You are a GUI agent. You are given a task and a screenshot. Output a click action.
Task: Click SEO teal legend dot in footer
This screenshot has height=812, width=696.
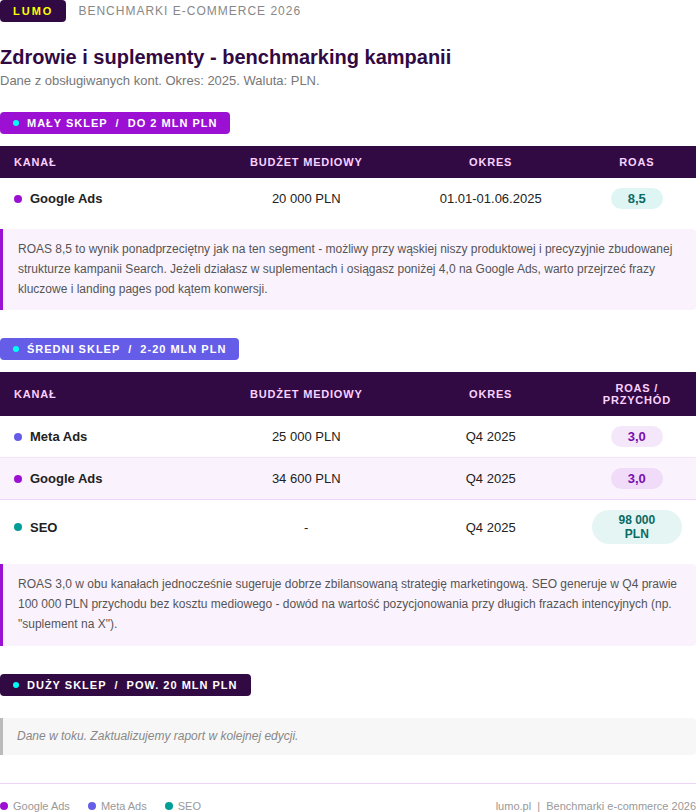pos(169,806)
